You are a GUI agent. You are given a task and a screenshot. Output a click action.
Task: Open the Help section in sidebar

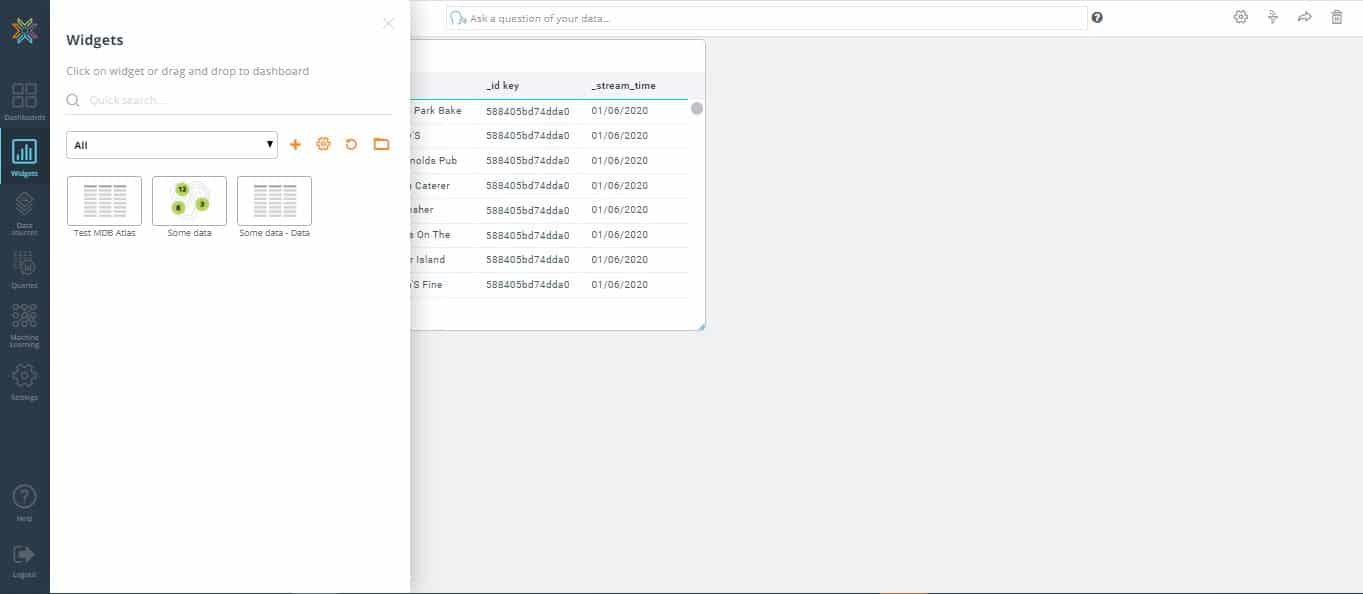(24, 500)
